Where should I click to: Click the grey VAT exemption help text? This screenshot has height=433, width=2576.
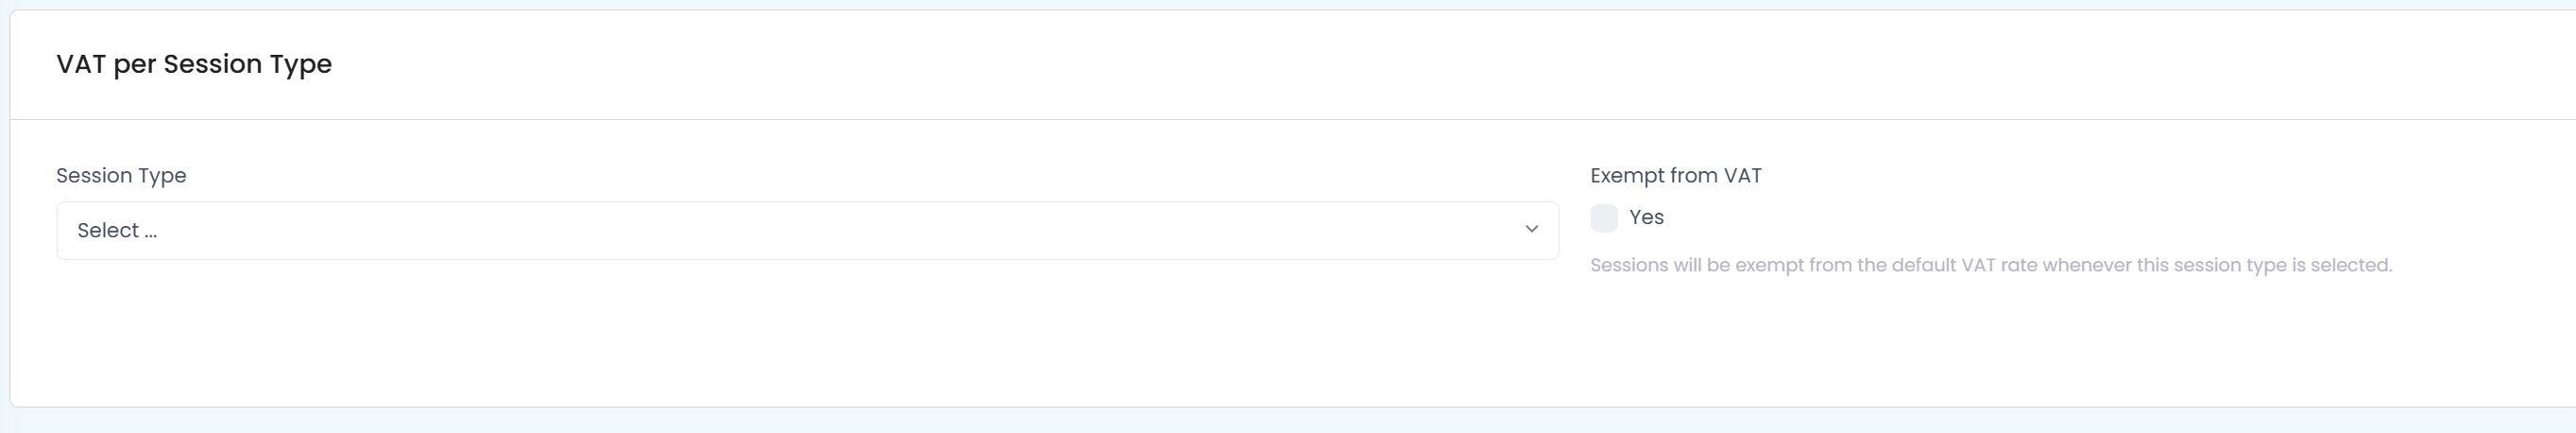[1991, 265]
